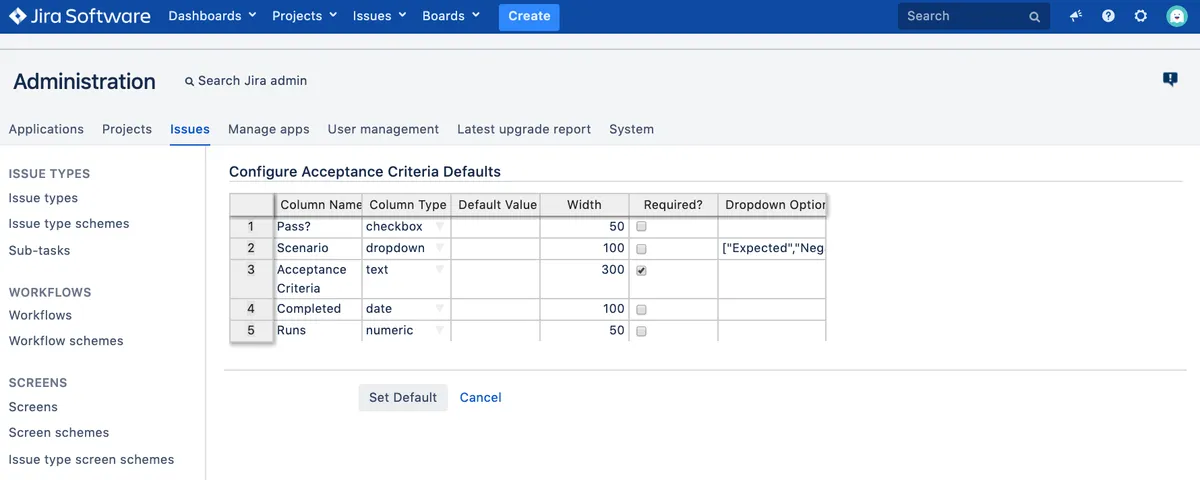1200x480 pixels.
Task: Click the Pass? column name cell
Action: pos(318,227)
